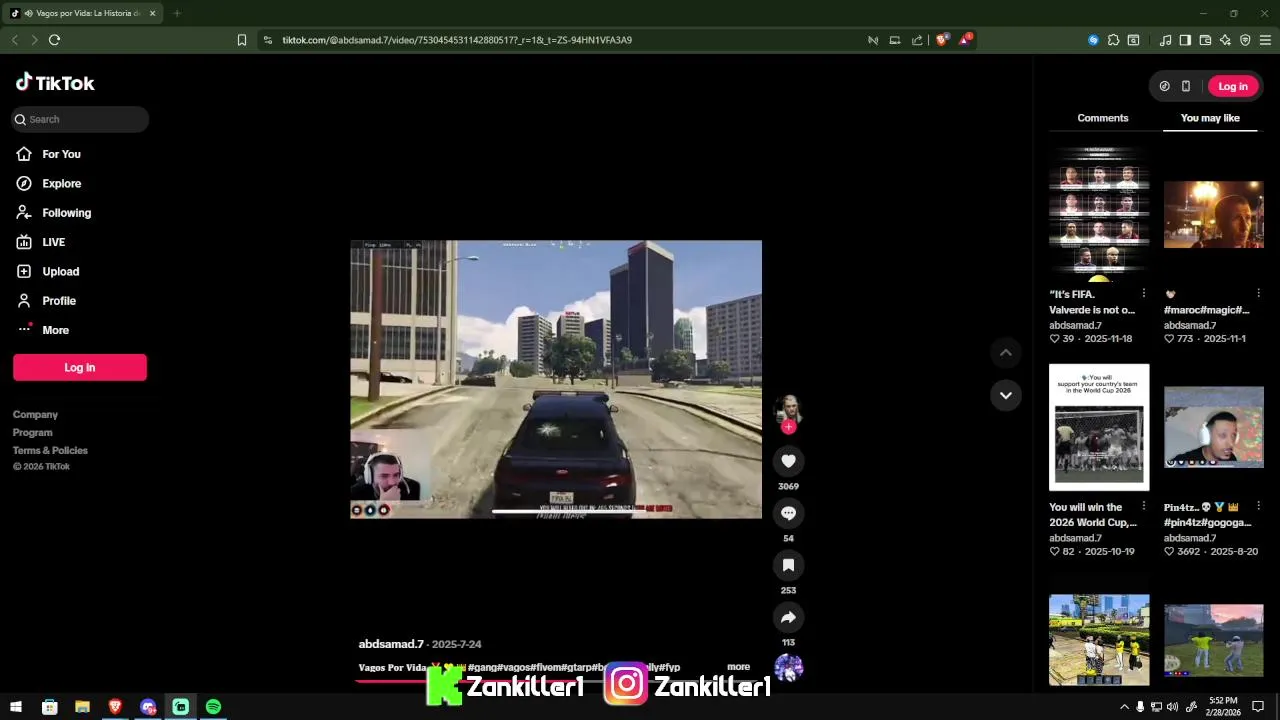1280x720 pixels.
Task: Open comments via speech bubble icon
Action: coord(788,513)
